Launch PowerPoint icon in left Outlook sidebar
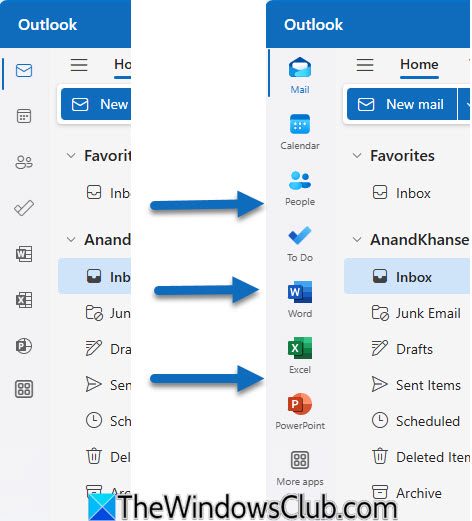The image size is (472, 521). (24, 346)
